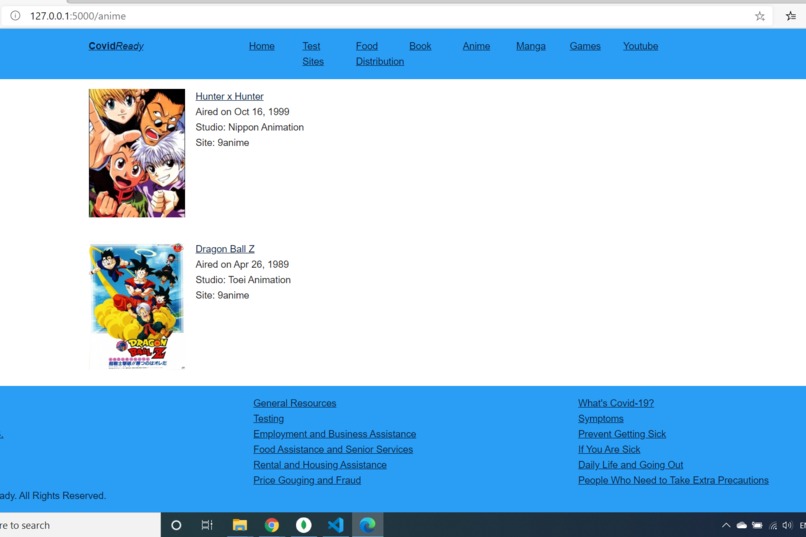806x537 pixels.
Task: Click 'Aired on Oct 16, 1999' text
Action: tap(242, 112)
